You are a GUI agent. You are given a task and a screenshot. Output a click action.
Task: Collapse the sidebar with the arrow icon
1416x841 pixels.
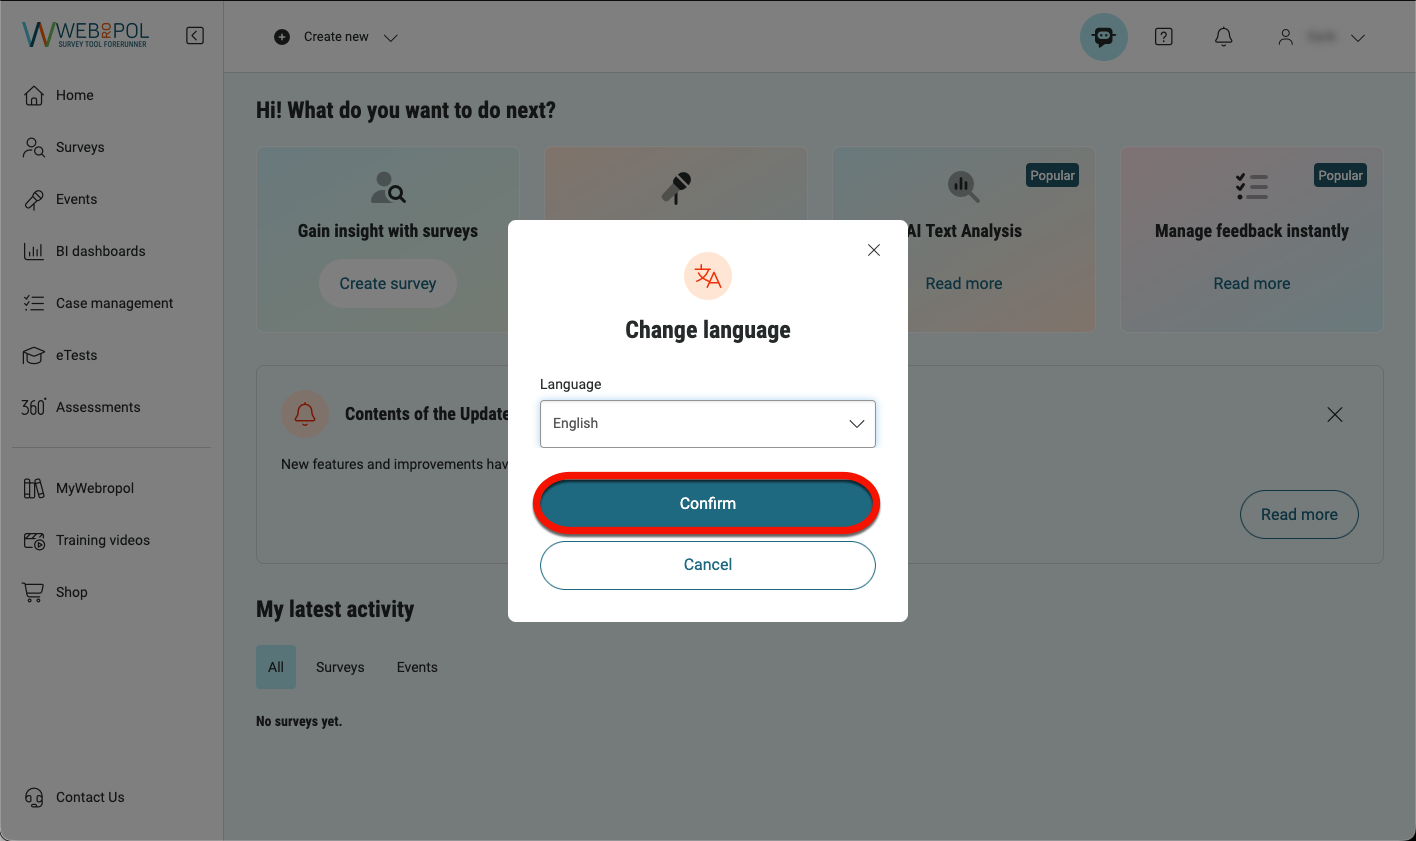click(195, 36)
